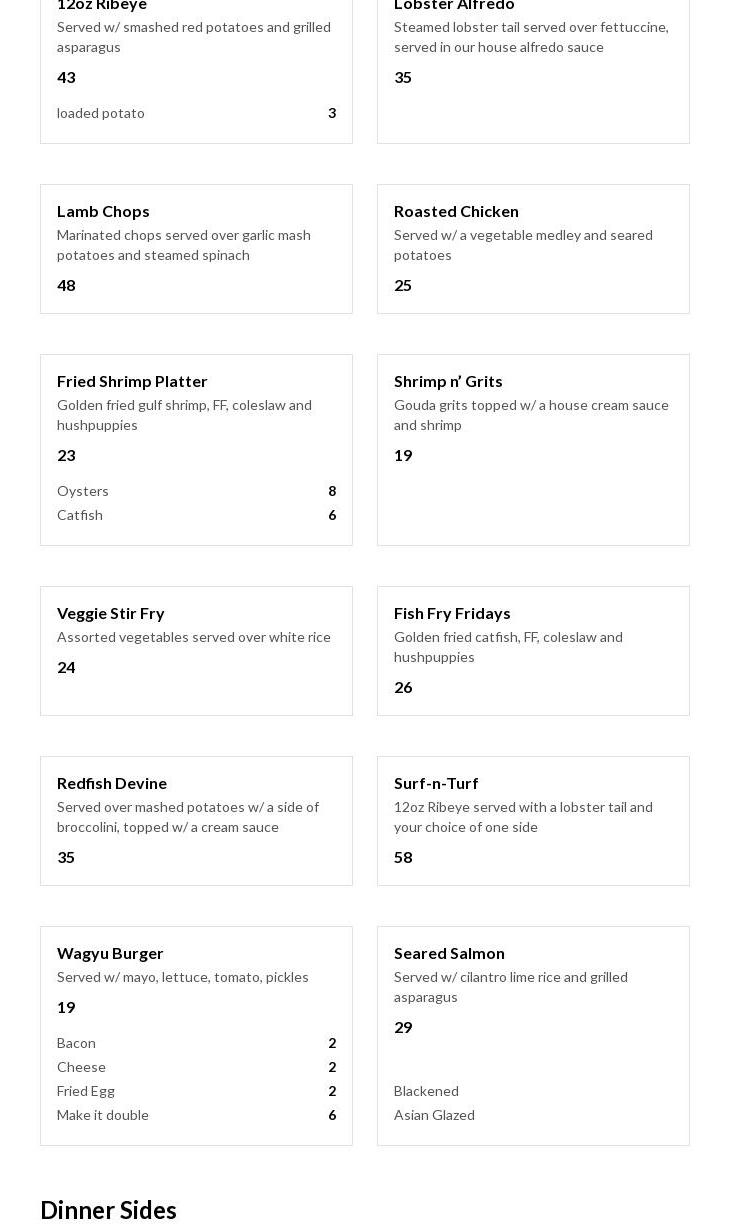This screenshot has height=1224, width=730.
Task: Select the Roasted Chicken dish heading
Action: [456, 211]
